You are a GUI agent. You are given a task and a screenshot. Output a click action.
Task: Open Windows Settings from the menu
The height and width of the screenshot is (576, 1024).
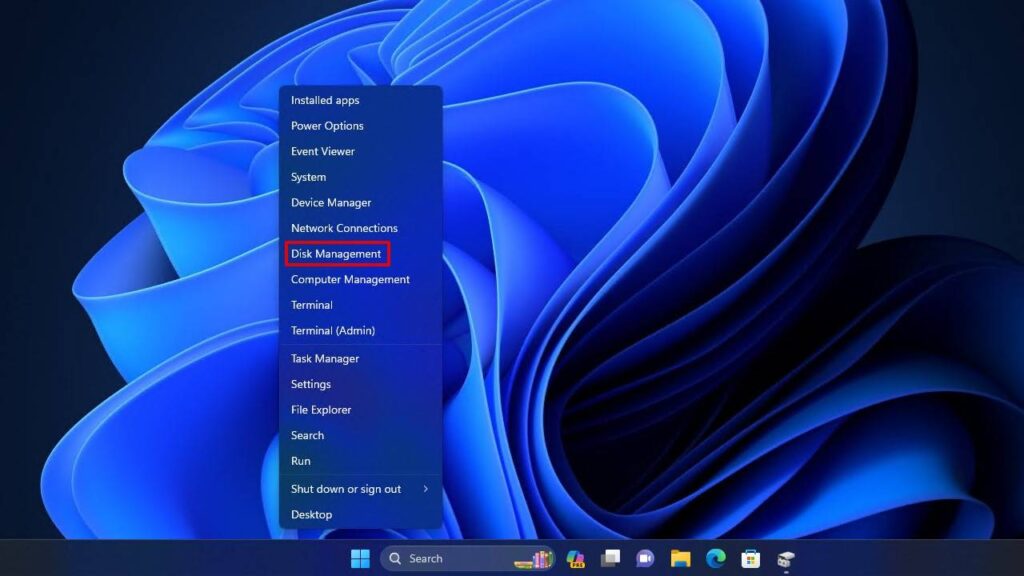310,384
